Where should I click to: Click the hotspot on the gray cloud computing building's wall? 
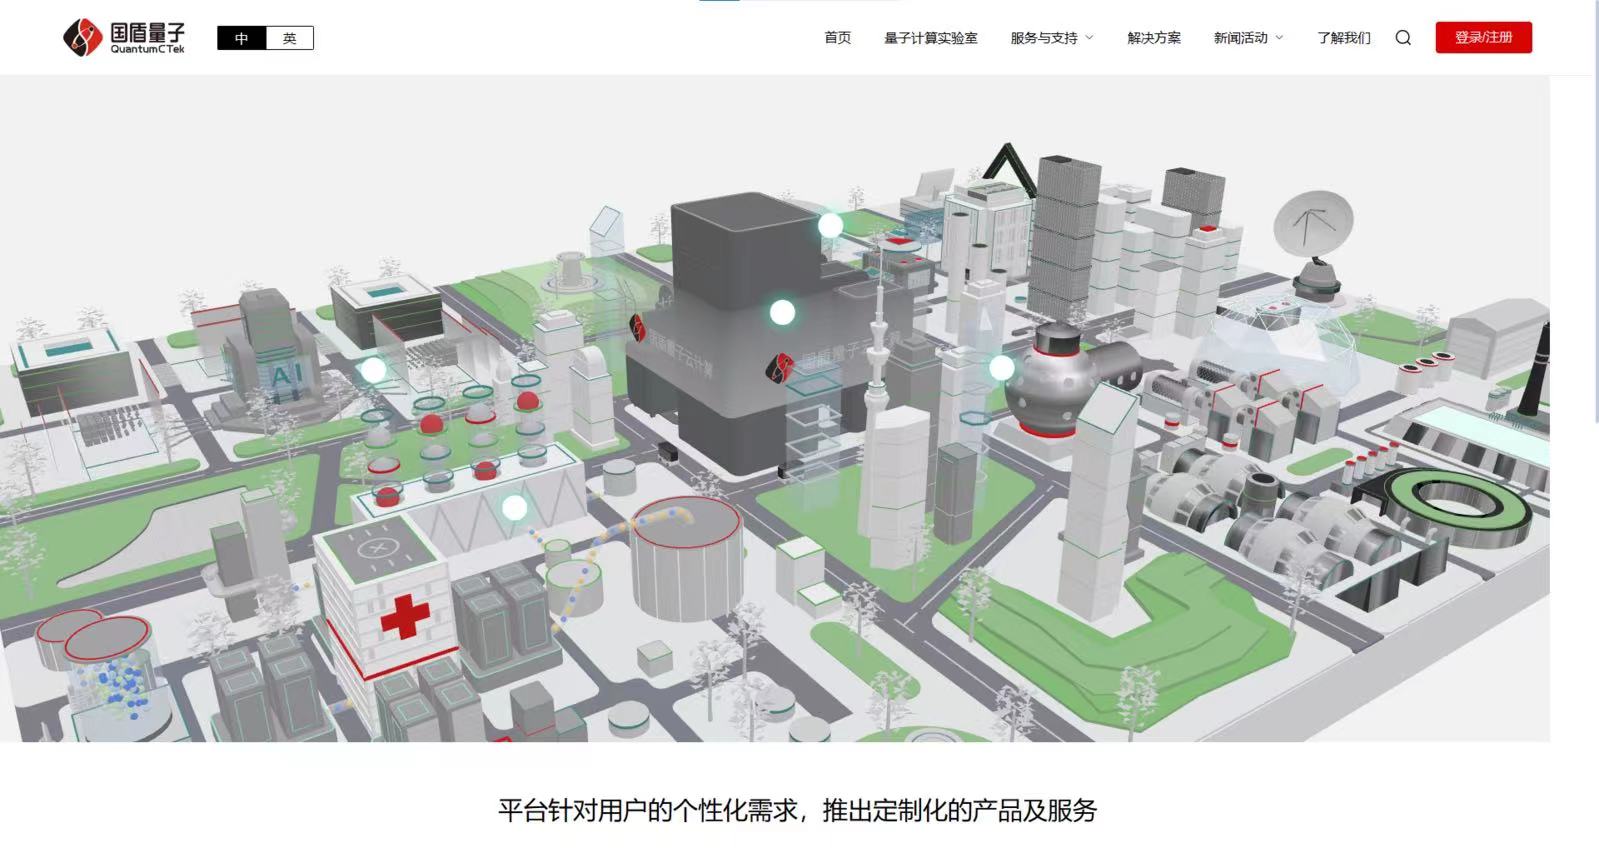click(782, 313)
